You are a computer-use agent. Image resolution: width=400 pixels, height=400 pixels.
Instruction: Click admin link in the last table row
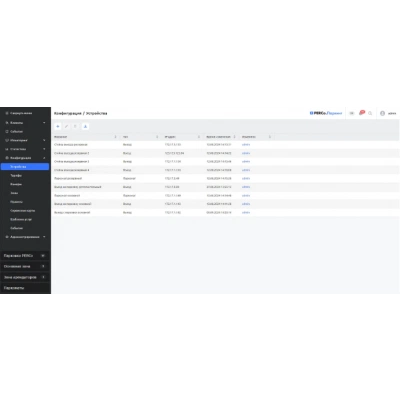[246, 212]
